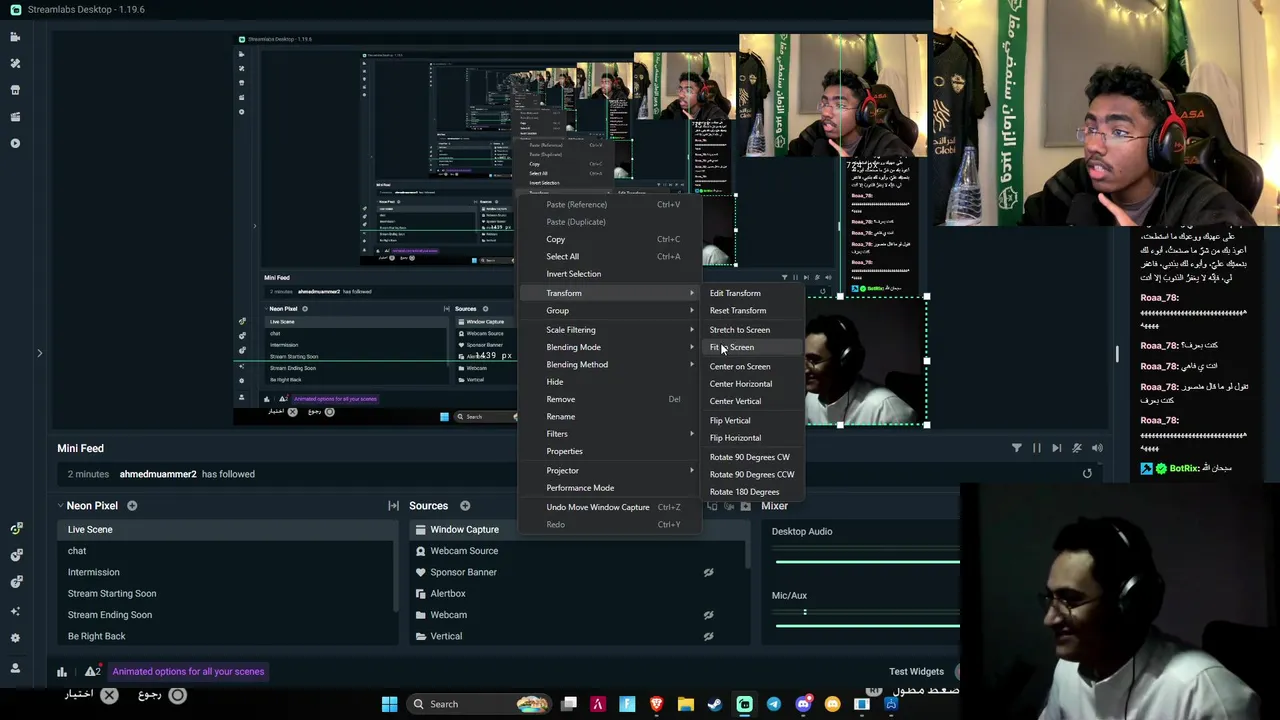Toggle visibility of Sponsor Banner source
This screenshot has height=720, width=1280.
pyautogui.click(x=708, y=572)
